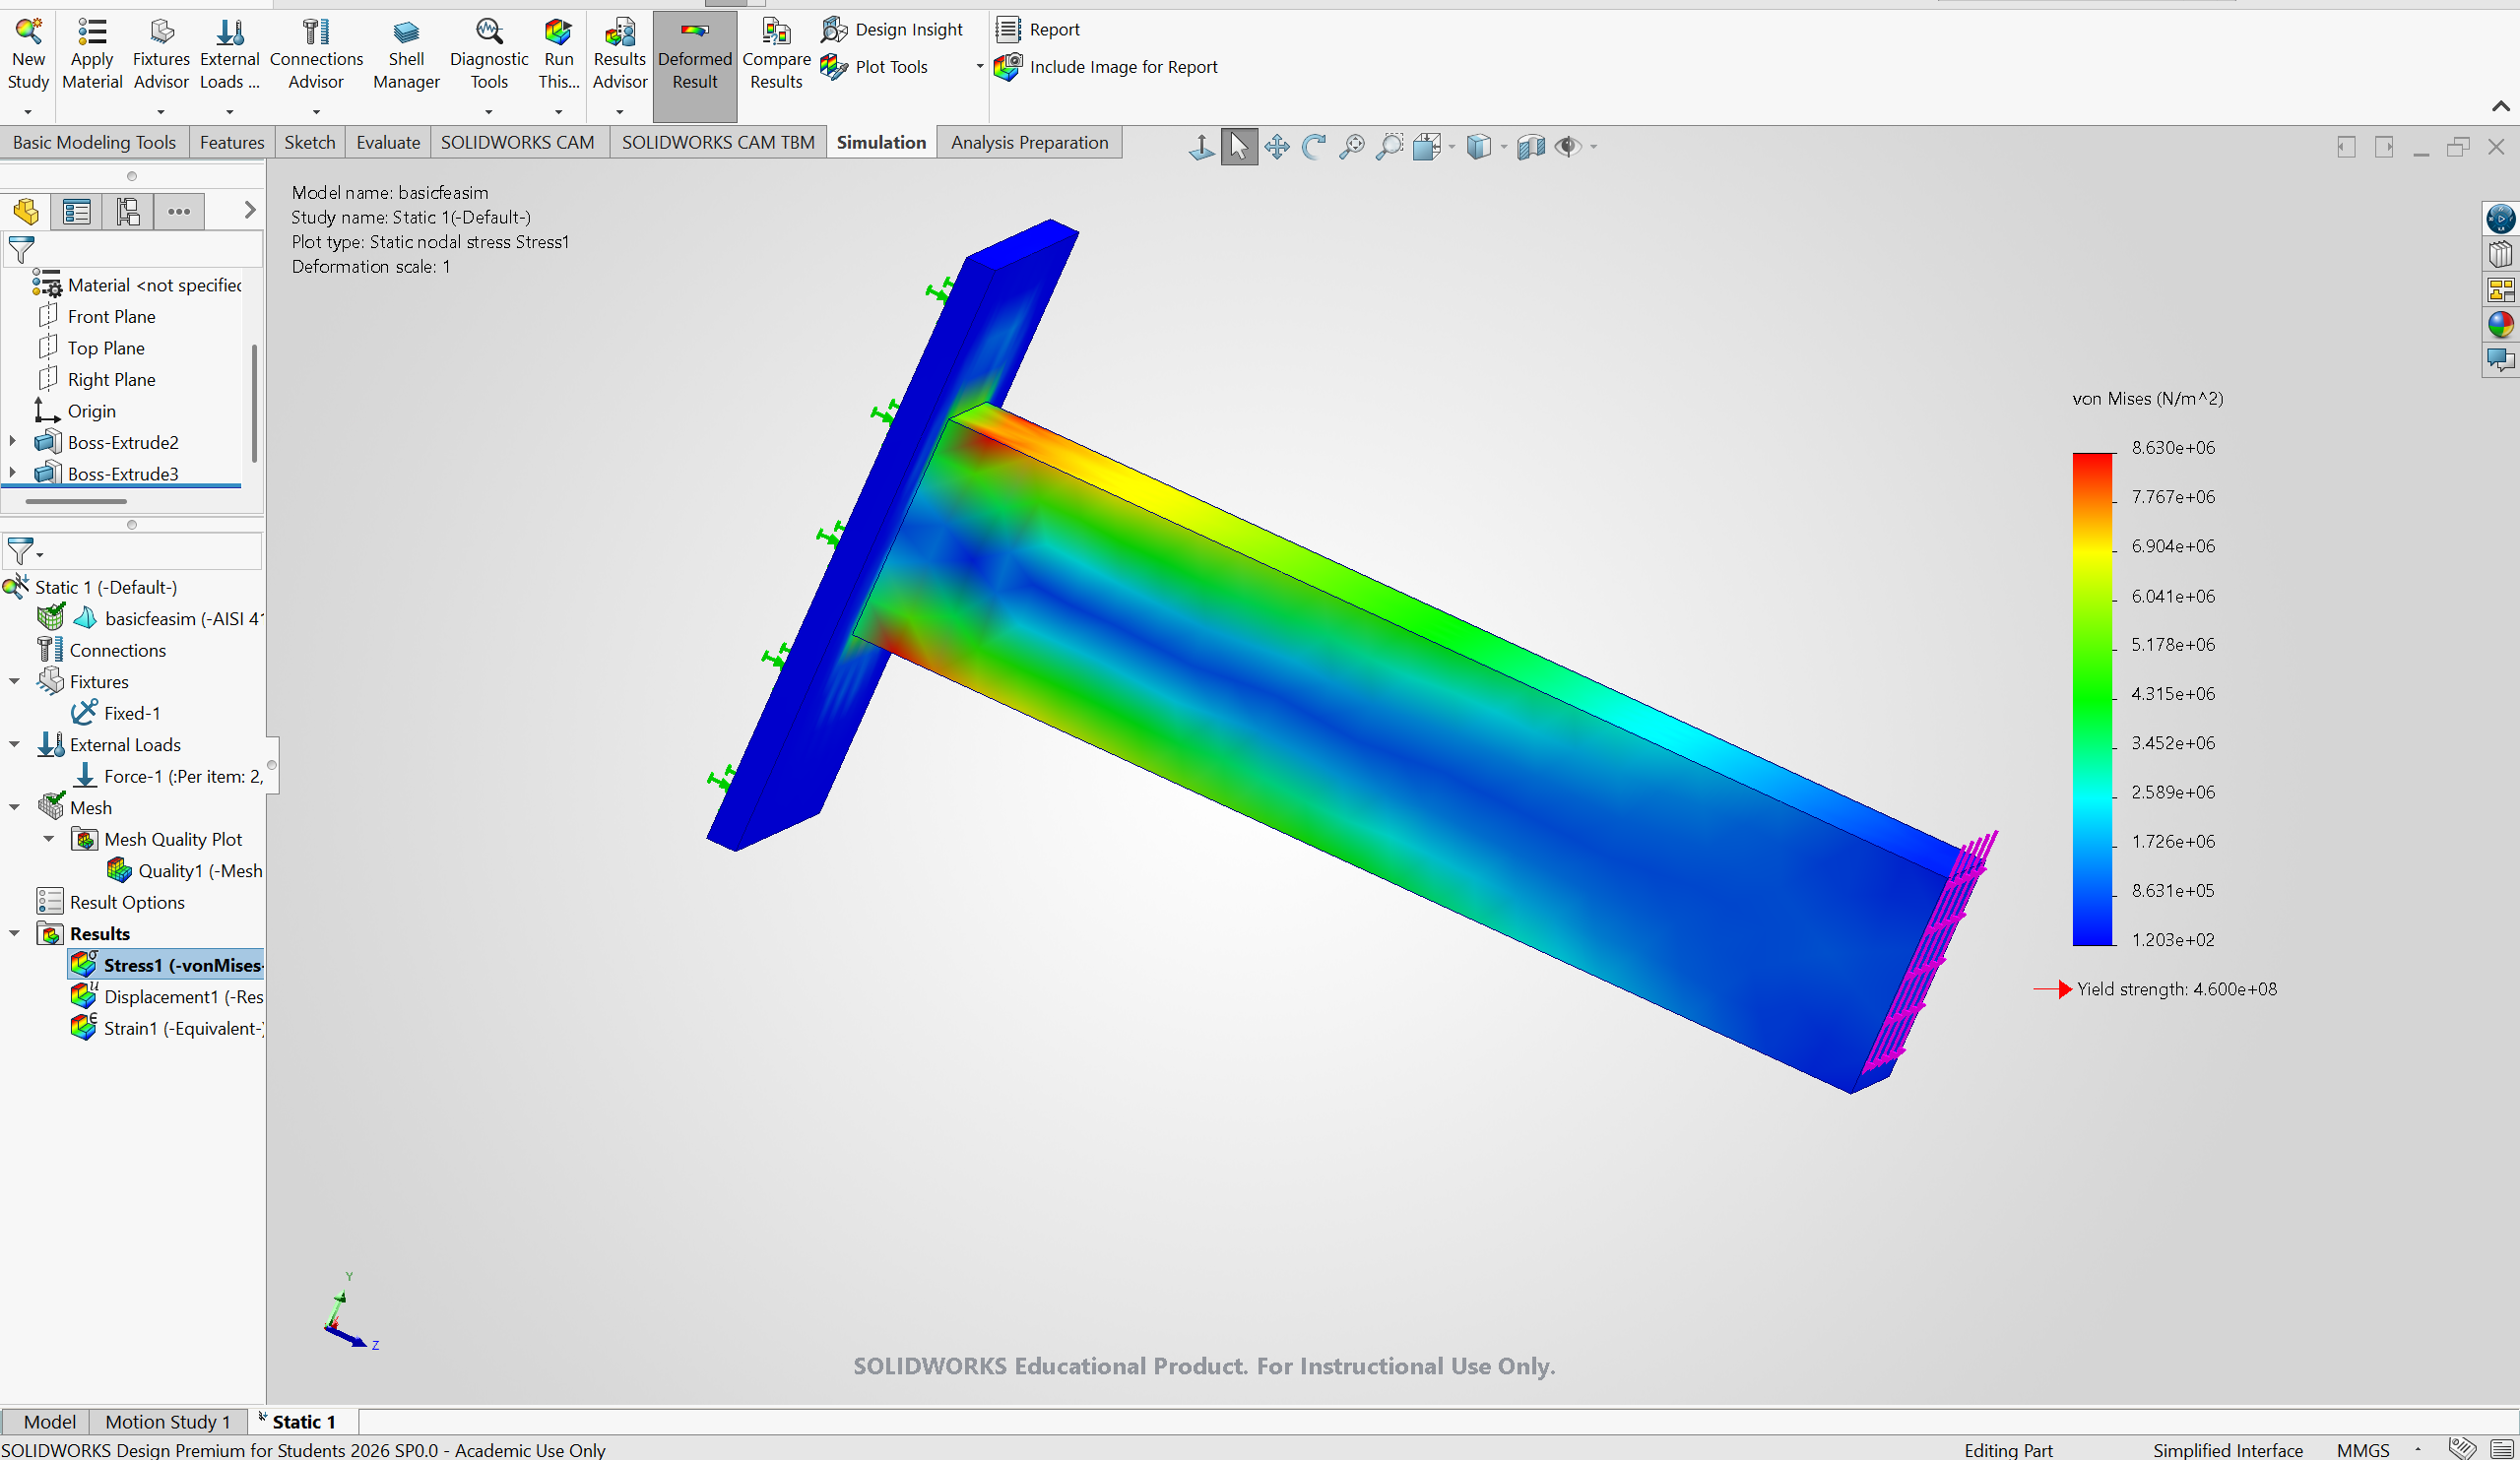Open the PropertyManager tab icon
2520x1460 pixels.
(77, 211)
